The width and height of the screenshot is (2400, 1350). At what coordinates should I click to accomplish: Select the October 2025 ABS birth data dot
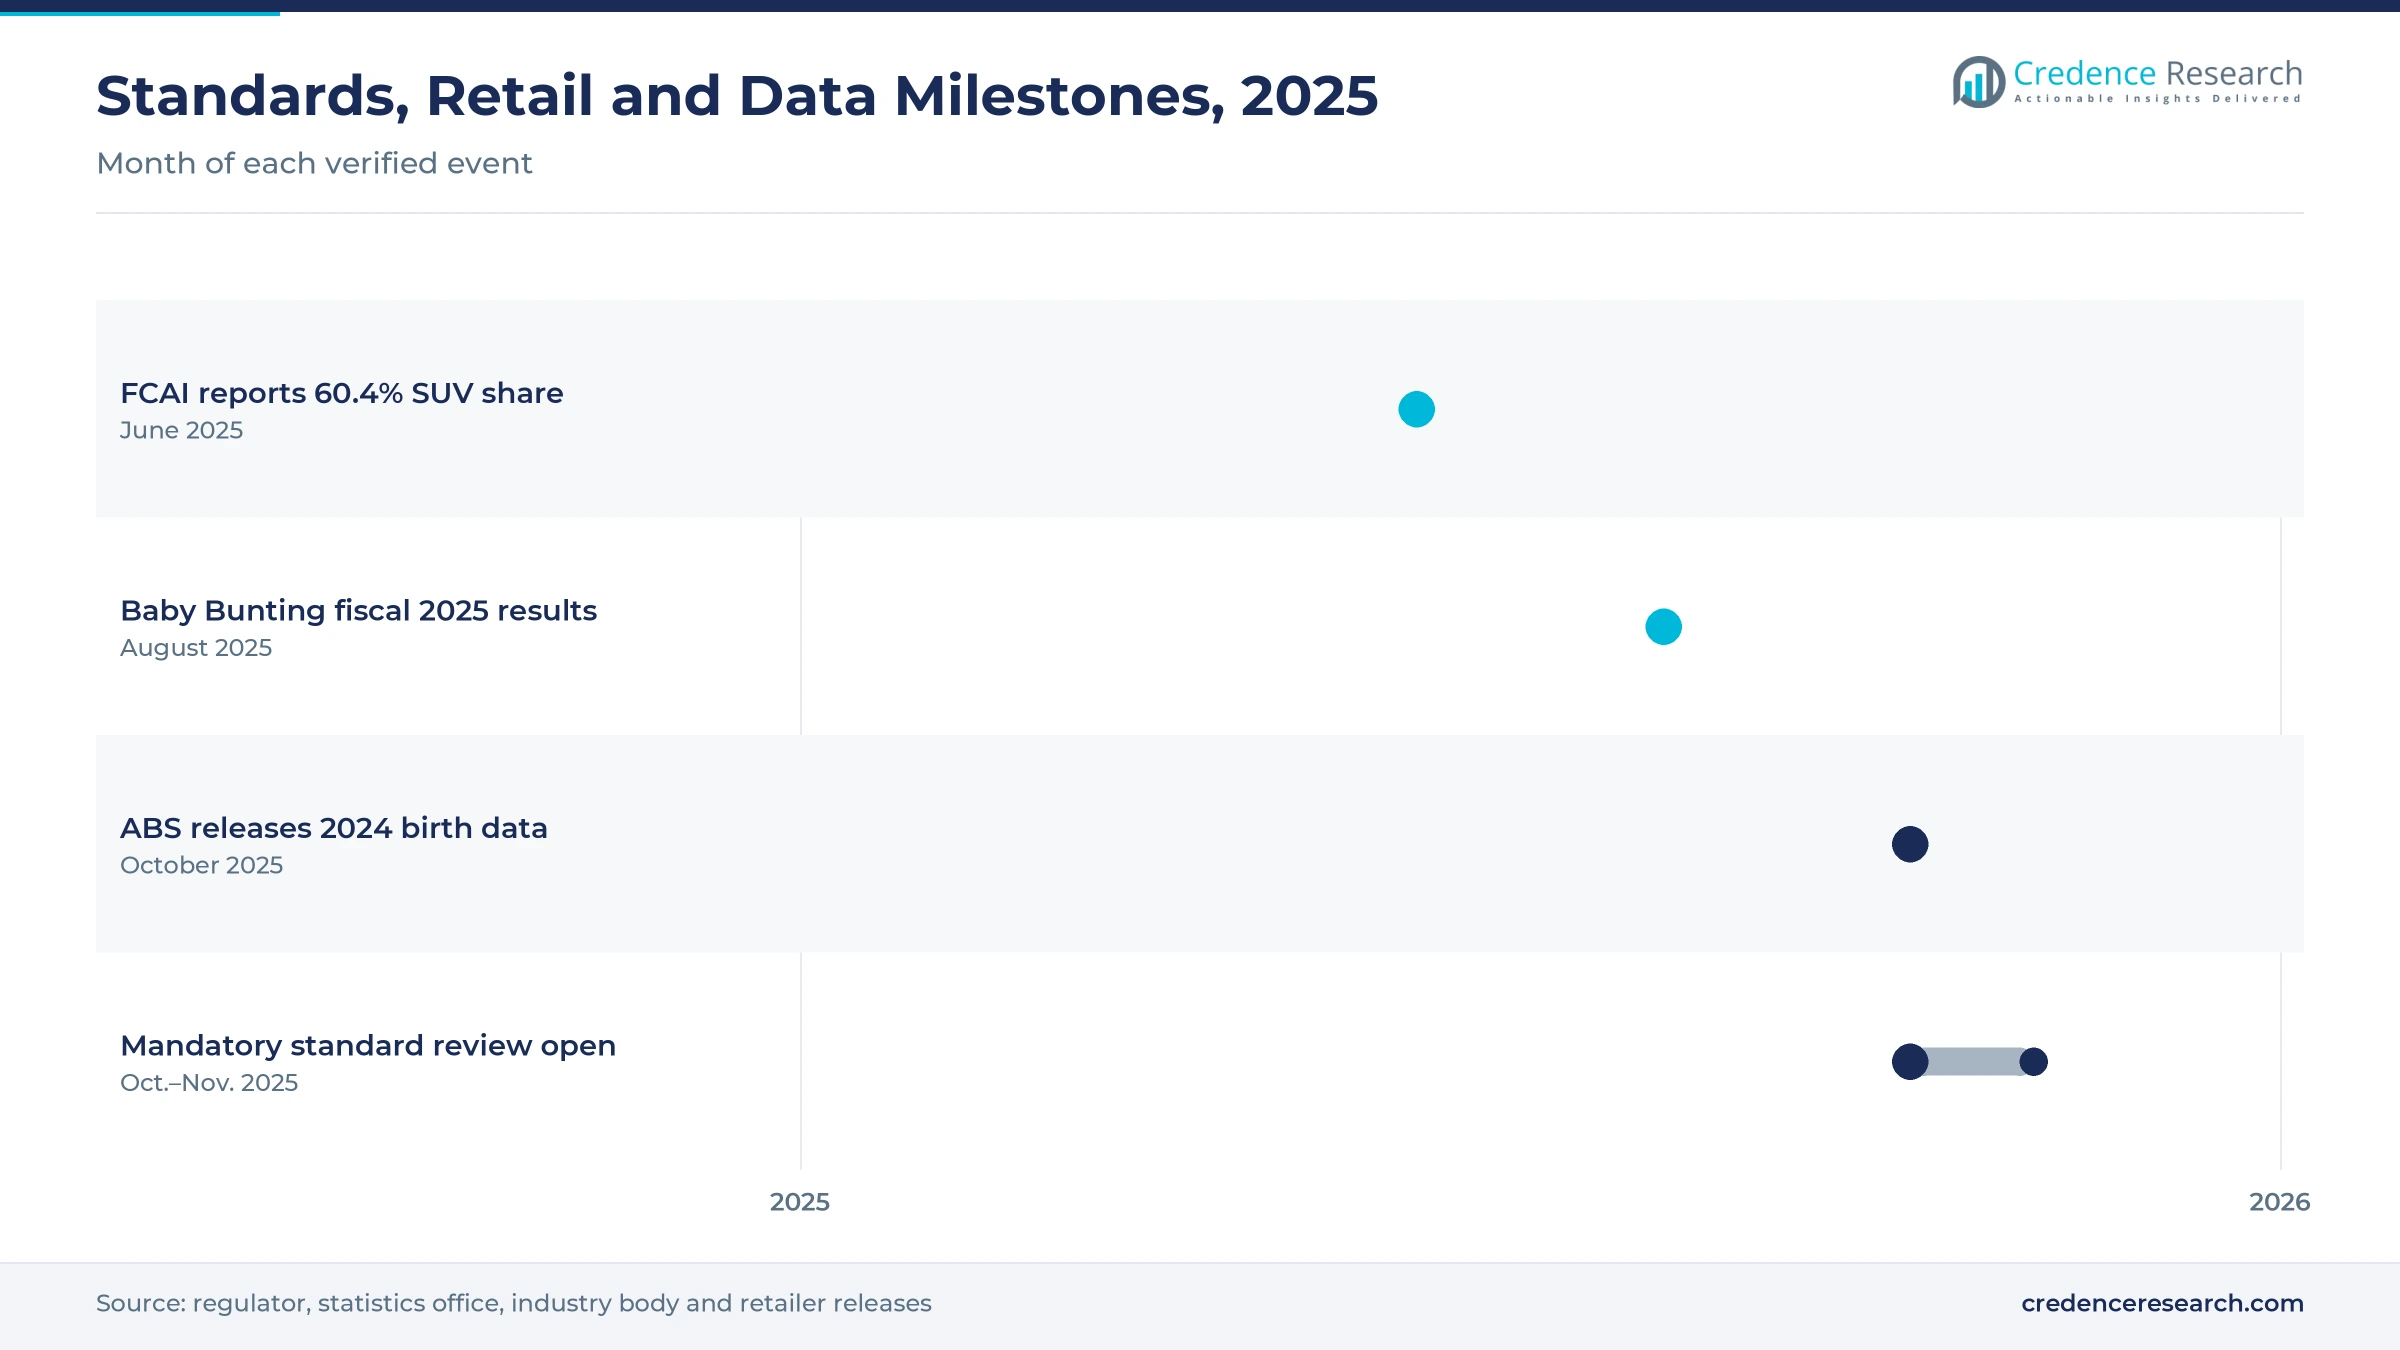pos(1910,844)
